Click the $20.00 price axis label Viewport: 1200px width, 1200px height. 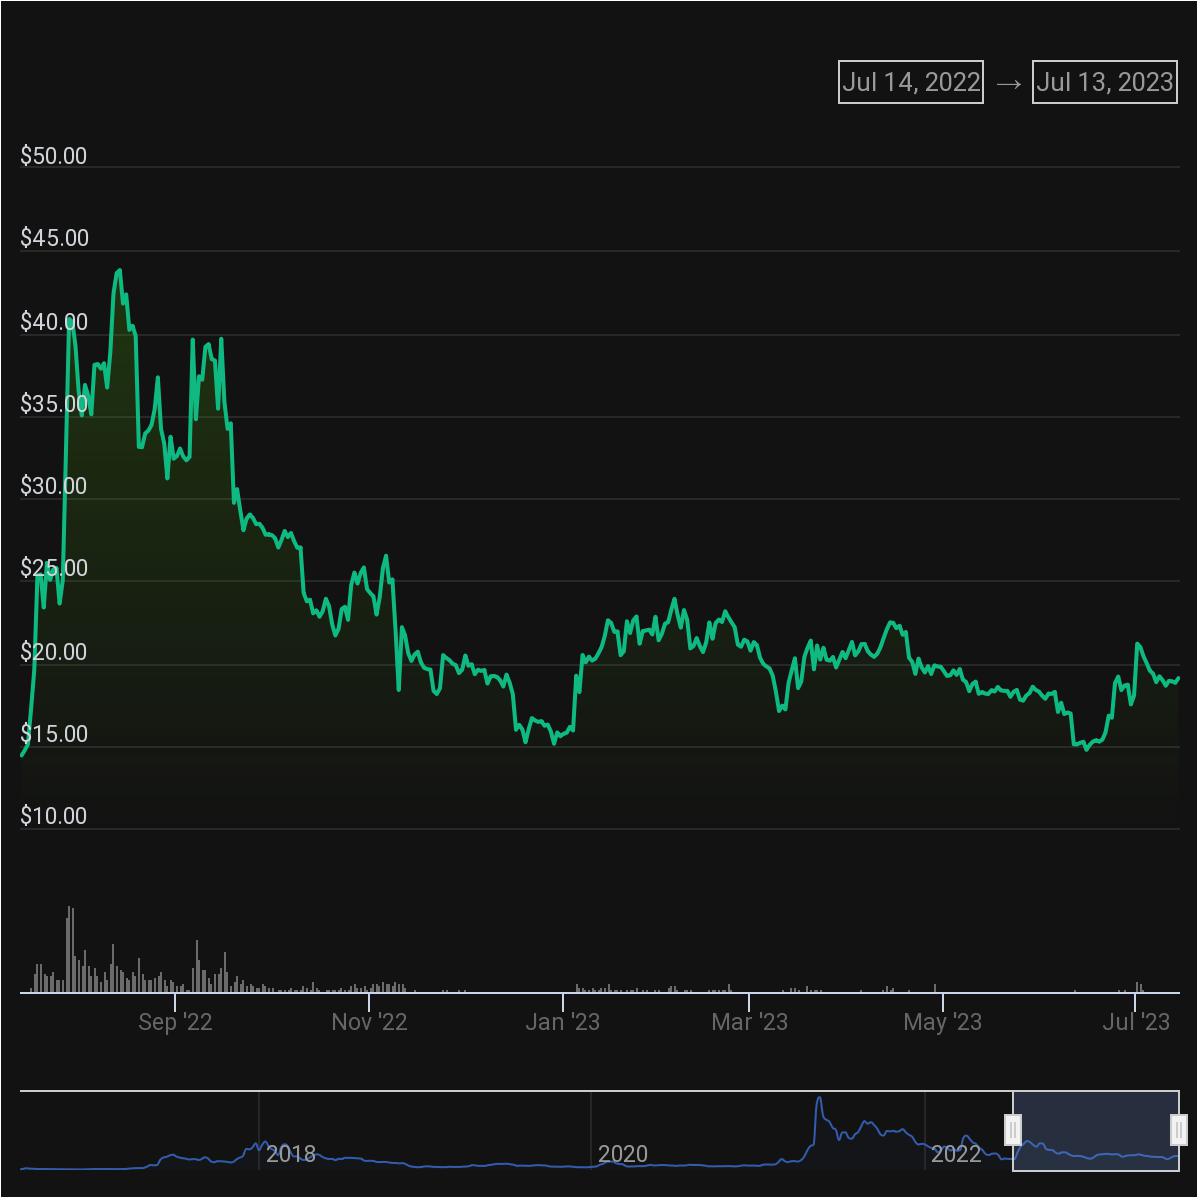point(54,652)
